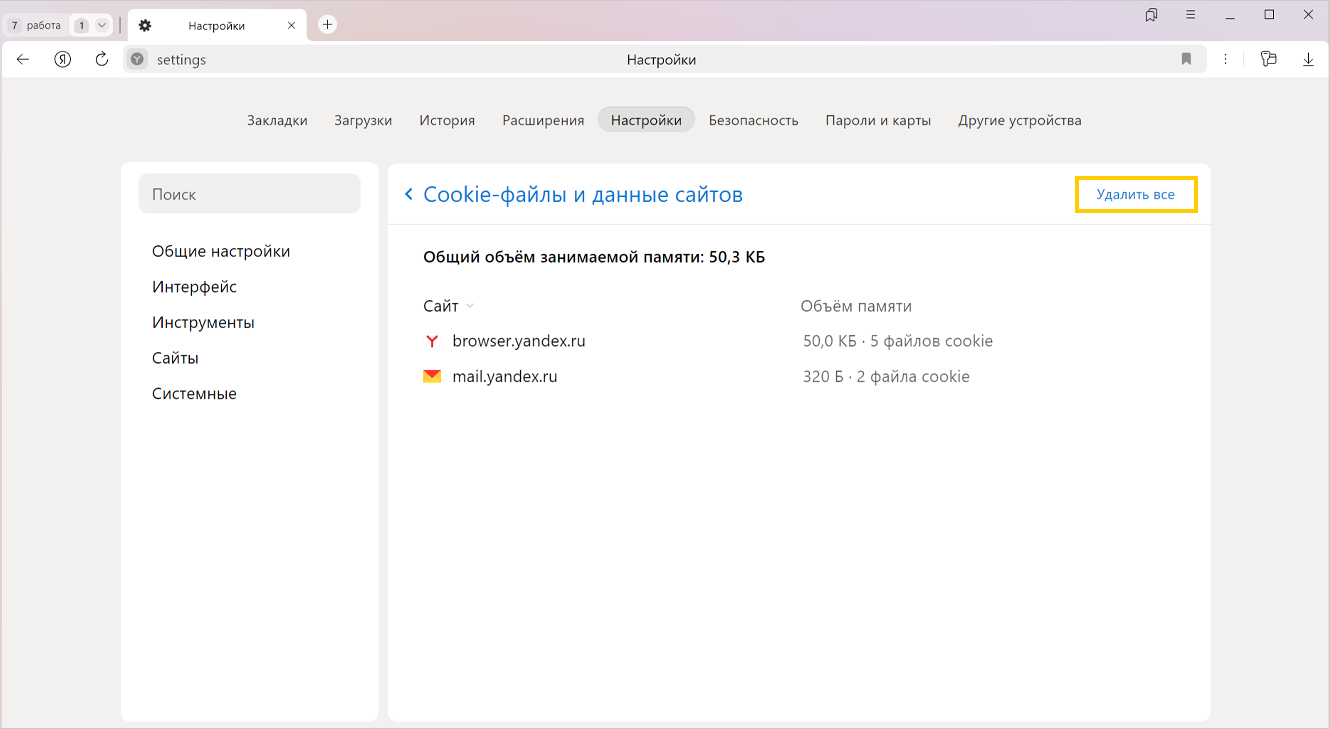Bookmark this page using the address bar icon
This screenshot has width=1330, height=729.
[x=1186, y=60]
